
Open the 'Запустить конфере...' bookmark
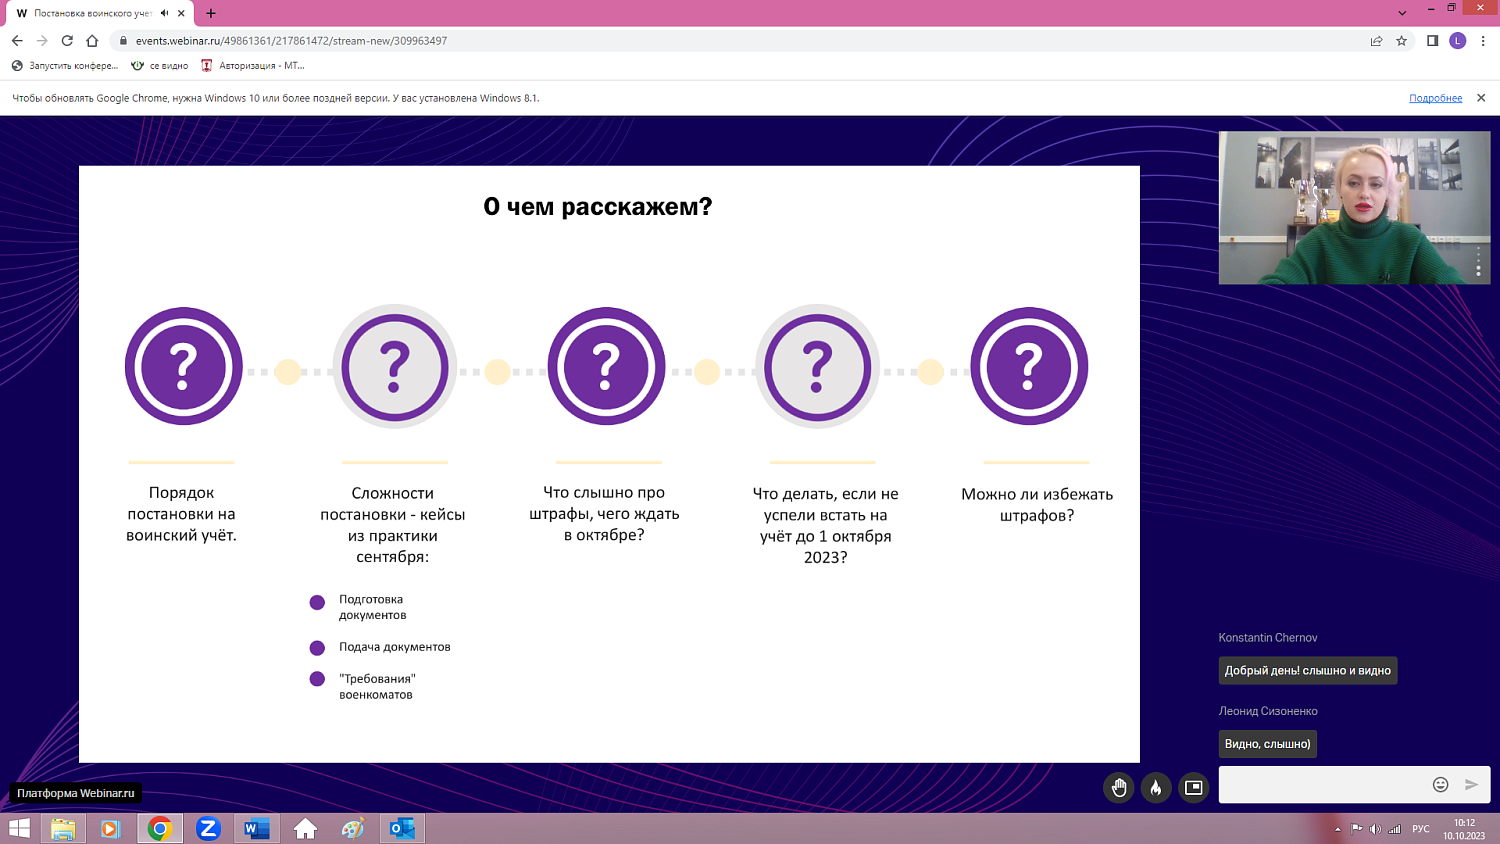coord(65,66)
